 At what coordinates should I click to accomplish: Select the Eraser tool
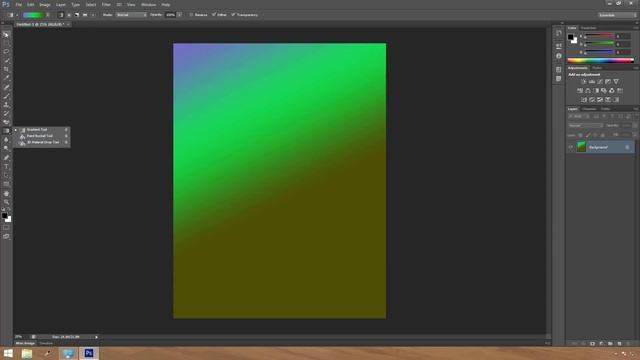click(x=6, y=122)
